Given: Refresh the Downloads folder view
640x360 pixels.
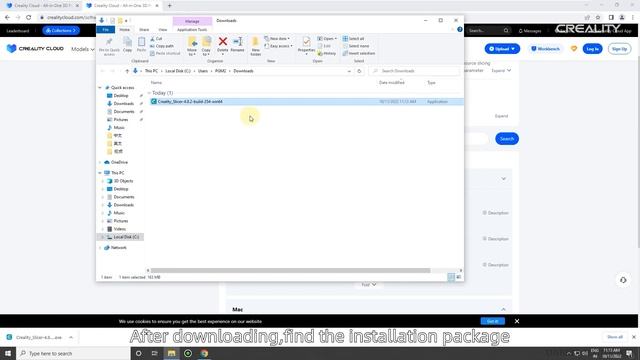Looking at the screenshot, I should (x=359, y=71).
